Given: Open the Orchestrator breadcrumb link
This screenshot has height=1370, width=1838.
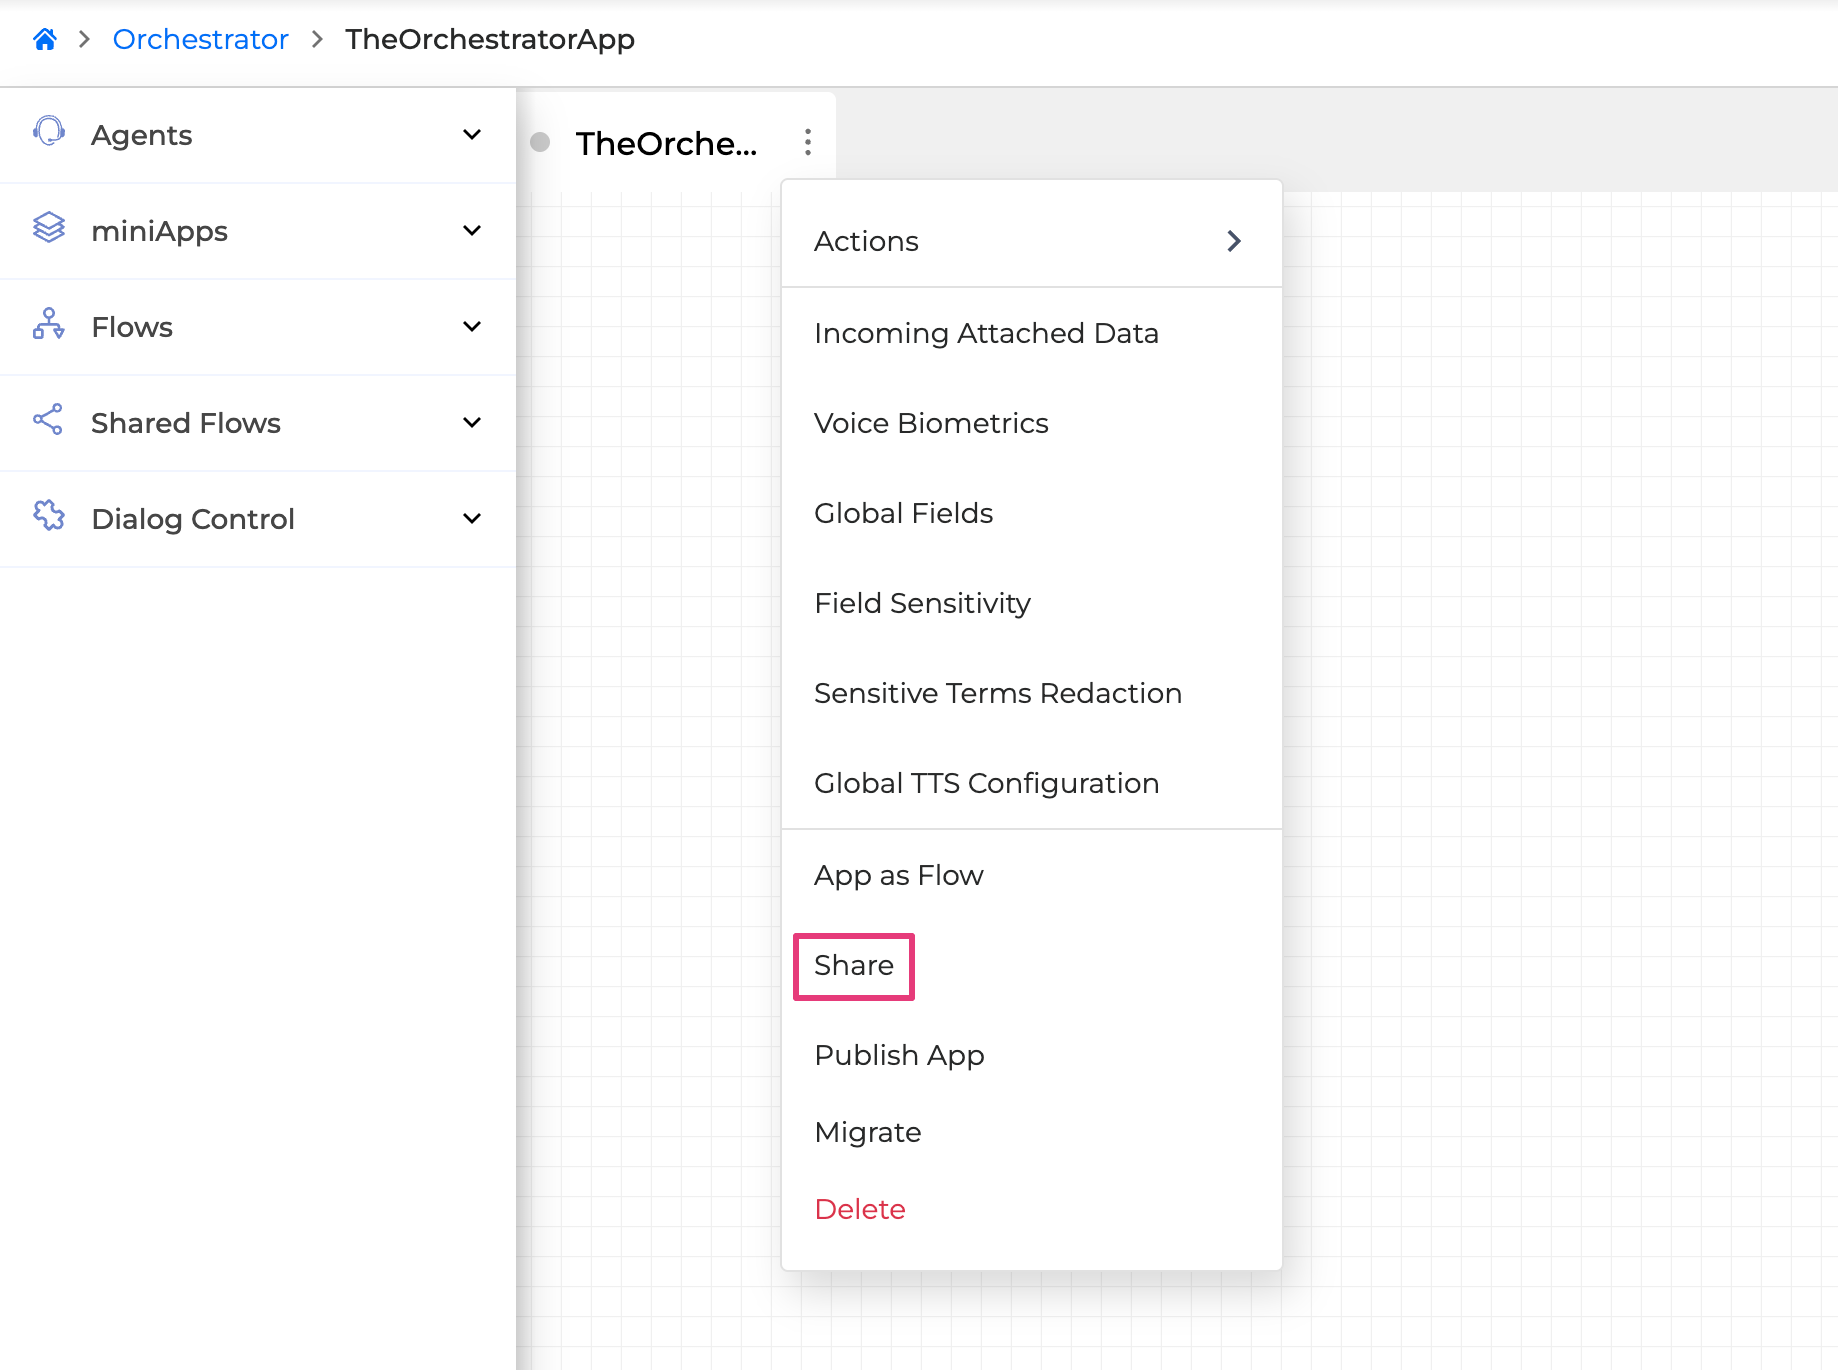Looking at the screenshot, I should [x=200, y=39].
